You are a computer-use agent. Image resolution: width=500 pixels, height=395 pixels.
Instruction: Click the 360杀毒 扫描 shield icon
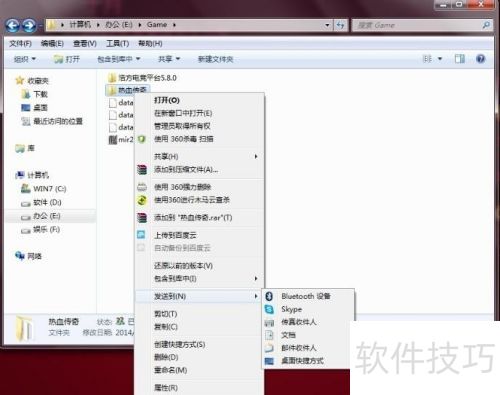142,139
